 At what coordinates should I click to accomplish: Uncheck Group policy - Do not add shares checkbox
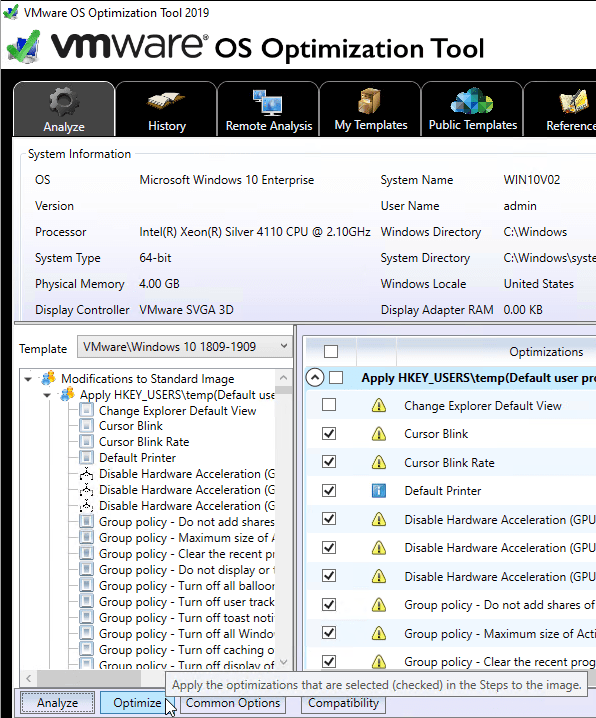click(329, 604)
